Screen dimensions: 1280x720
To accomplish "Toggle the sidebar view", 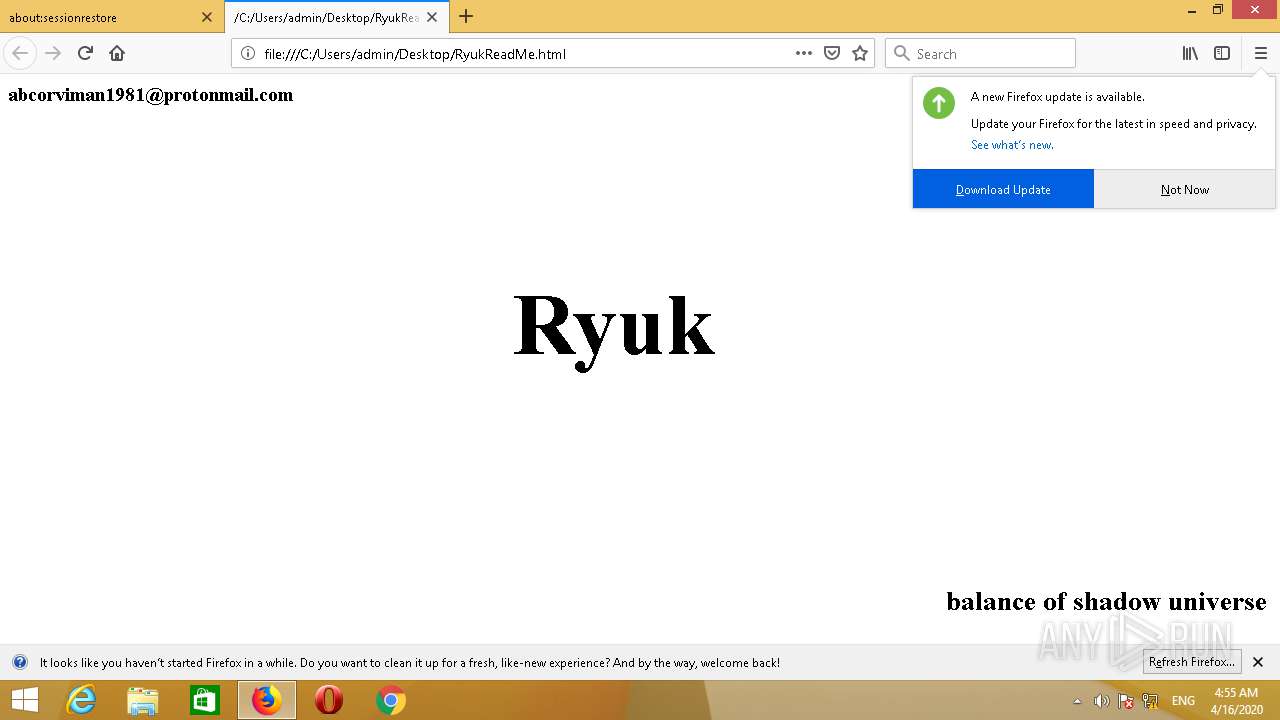I will tap(1222, 53).
